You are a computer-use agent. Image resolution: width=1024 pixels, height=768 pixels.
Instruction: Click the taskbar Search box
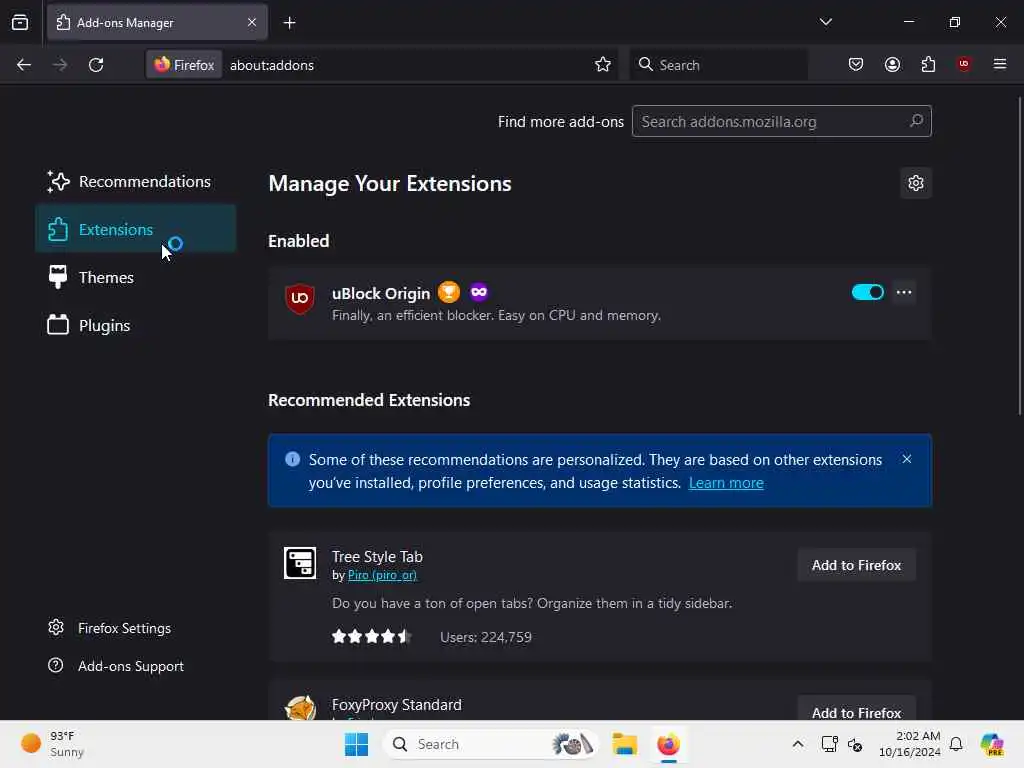pyautogui.click(x=490, y=744)
